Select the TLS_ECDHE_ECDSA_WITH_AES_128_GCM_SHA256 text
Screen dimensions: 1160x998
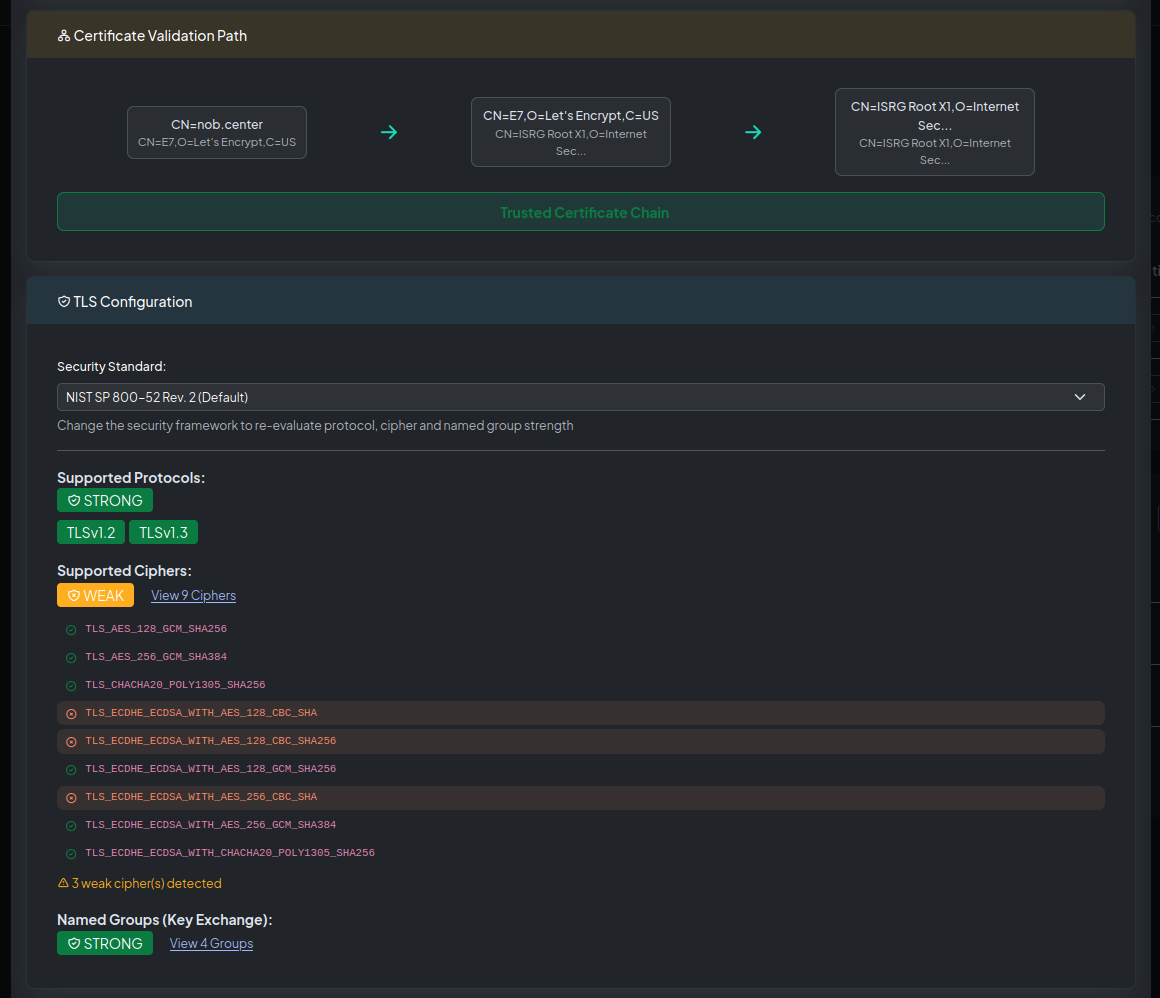(x=211, y=769)
